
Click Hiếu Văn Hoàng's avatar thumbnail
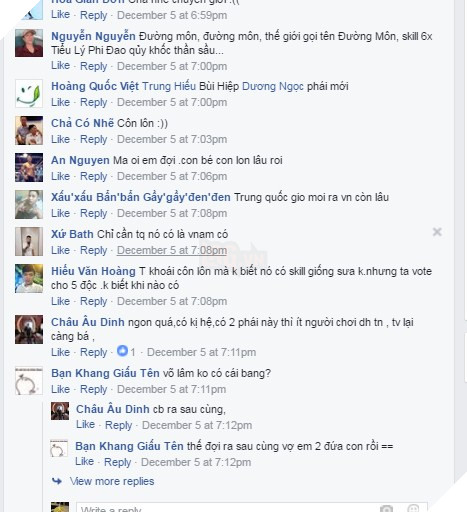pyautogui.click(x=29, y=278)
